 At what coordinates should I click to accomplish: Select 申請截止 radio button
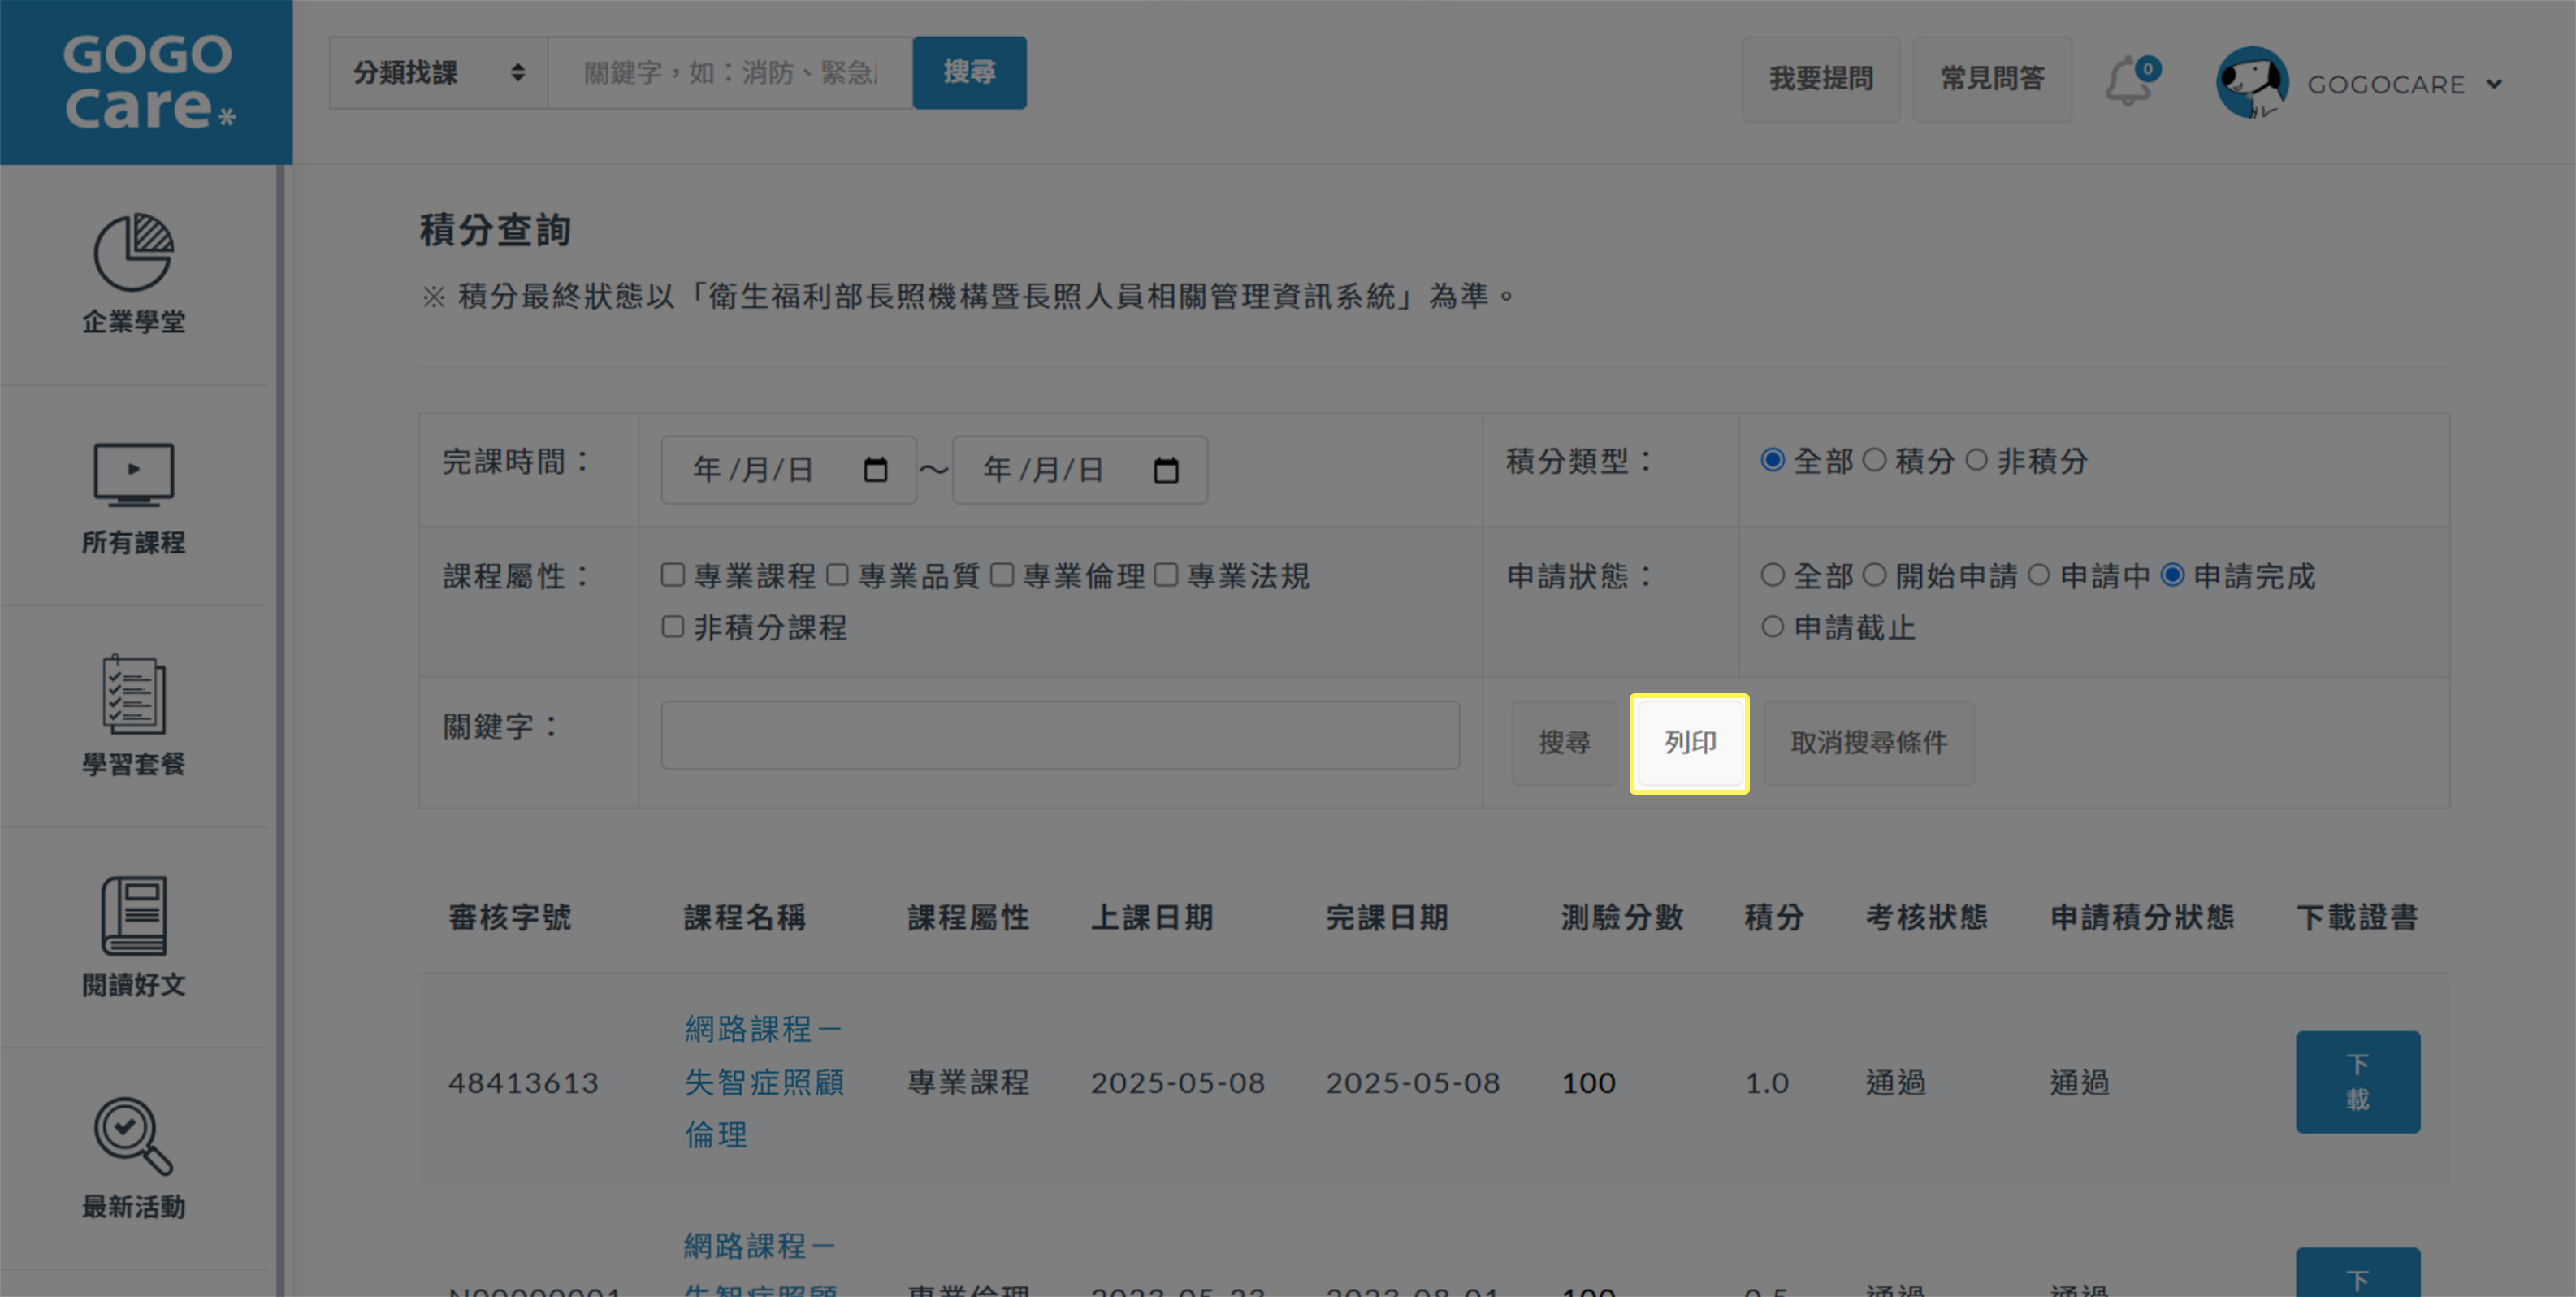pyautogui.click(x=1772, y=627)
